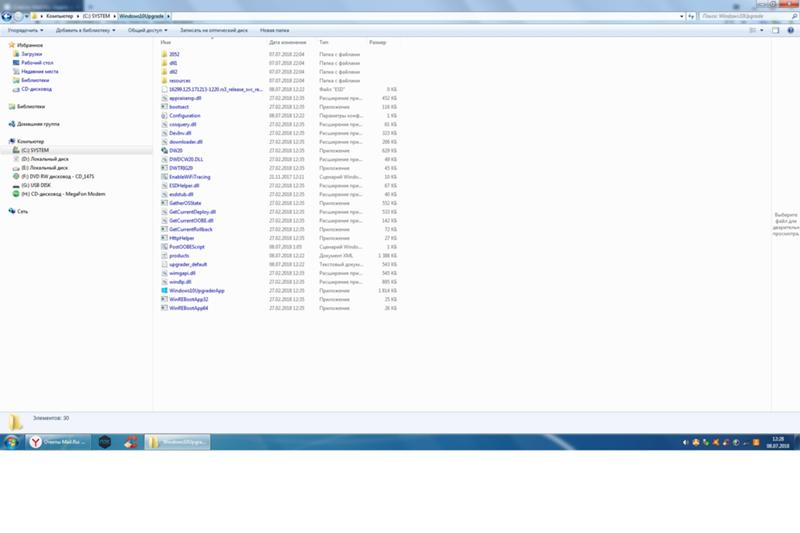Select the DWTRIG20 application icon
The width and height of the screenshot is (800, 533).
pos(164,168)
